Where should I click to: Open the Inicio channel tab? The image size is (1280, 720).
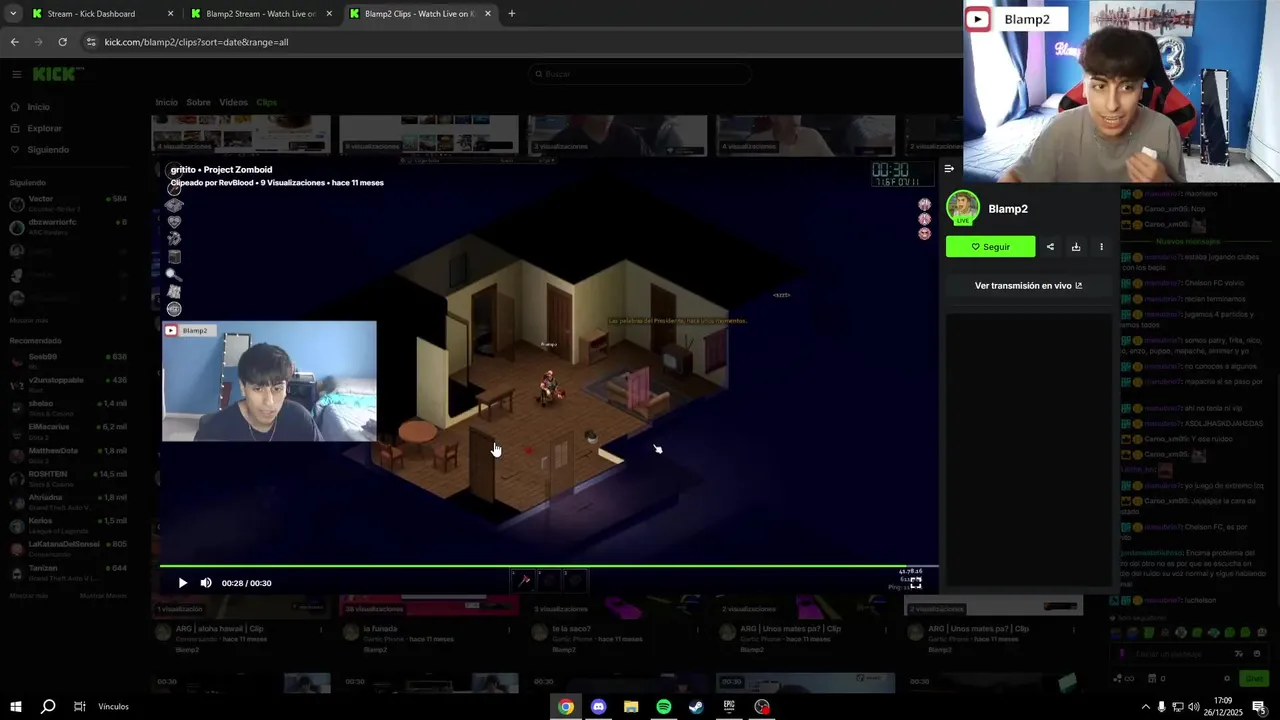pos(166,102)
